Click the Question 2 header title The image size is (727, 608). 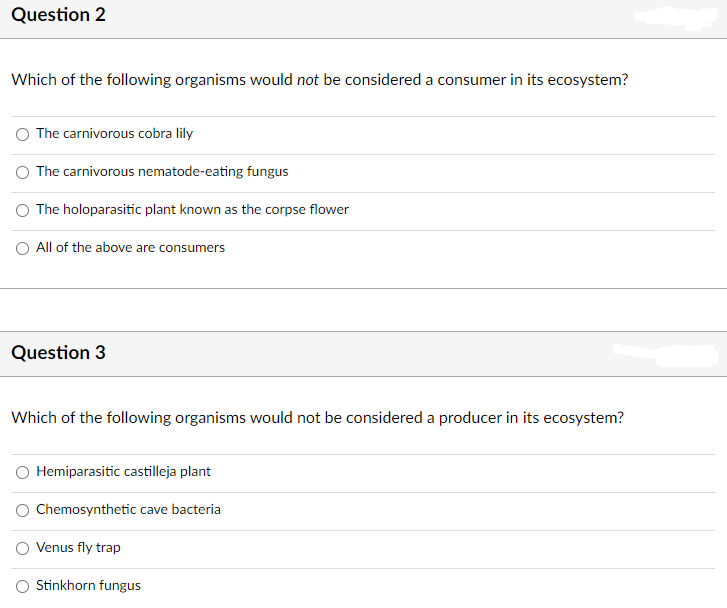tap(58, 15)
